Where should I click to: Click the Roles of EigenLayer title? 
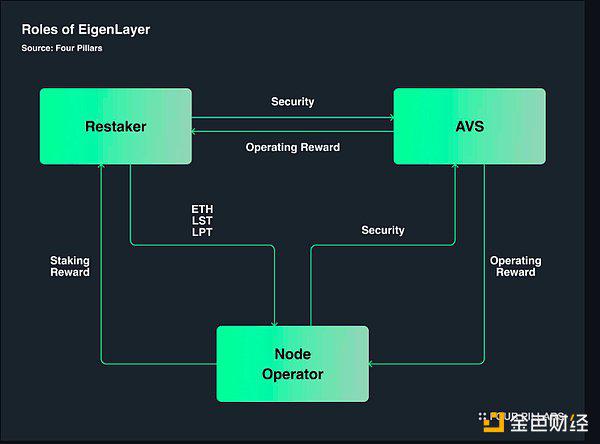pyautogui.click(x=86, y=29)
